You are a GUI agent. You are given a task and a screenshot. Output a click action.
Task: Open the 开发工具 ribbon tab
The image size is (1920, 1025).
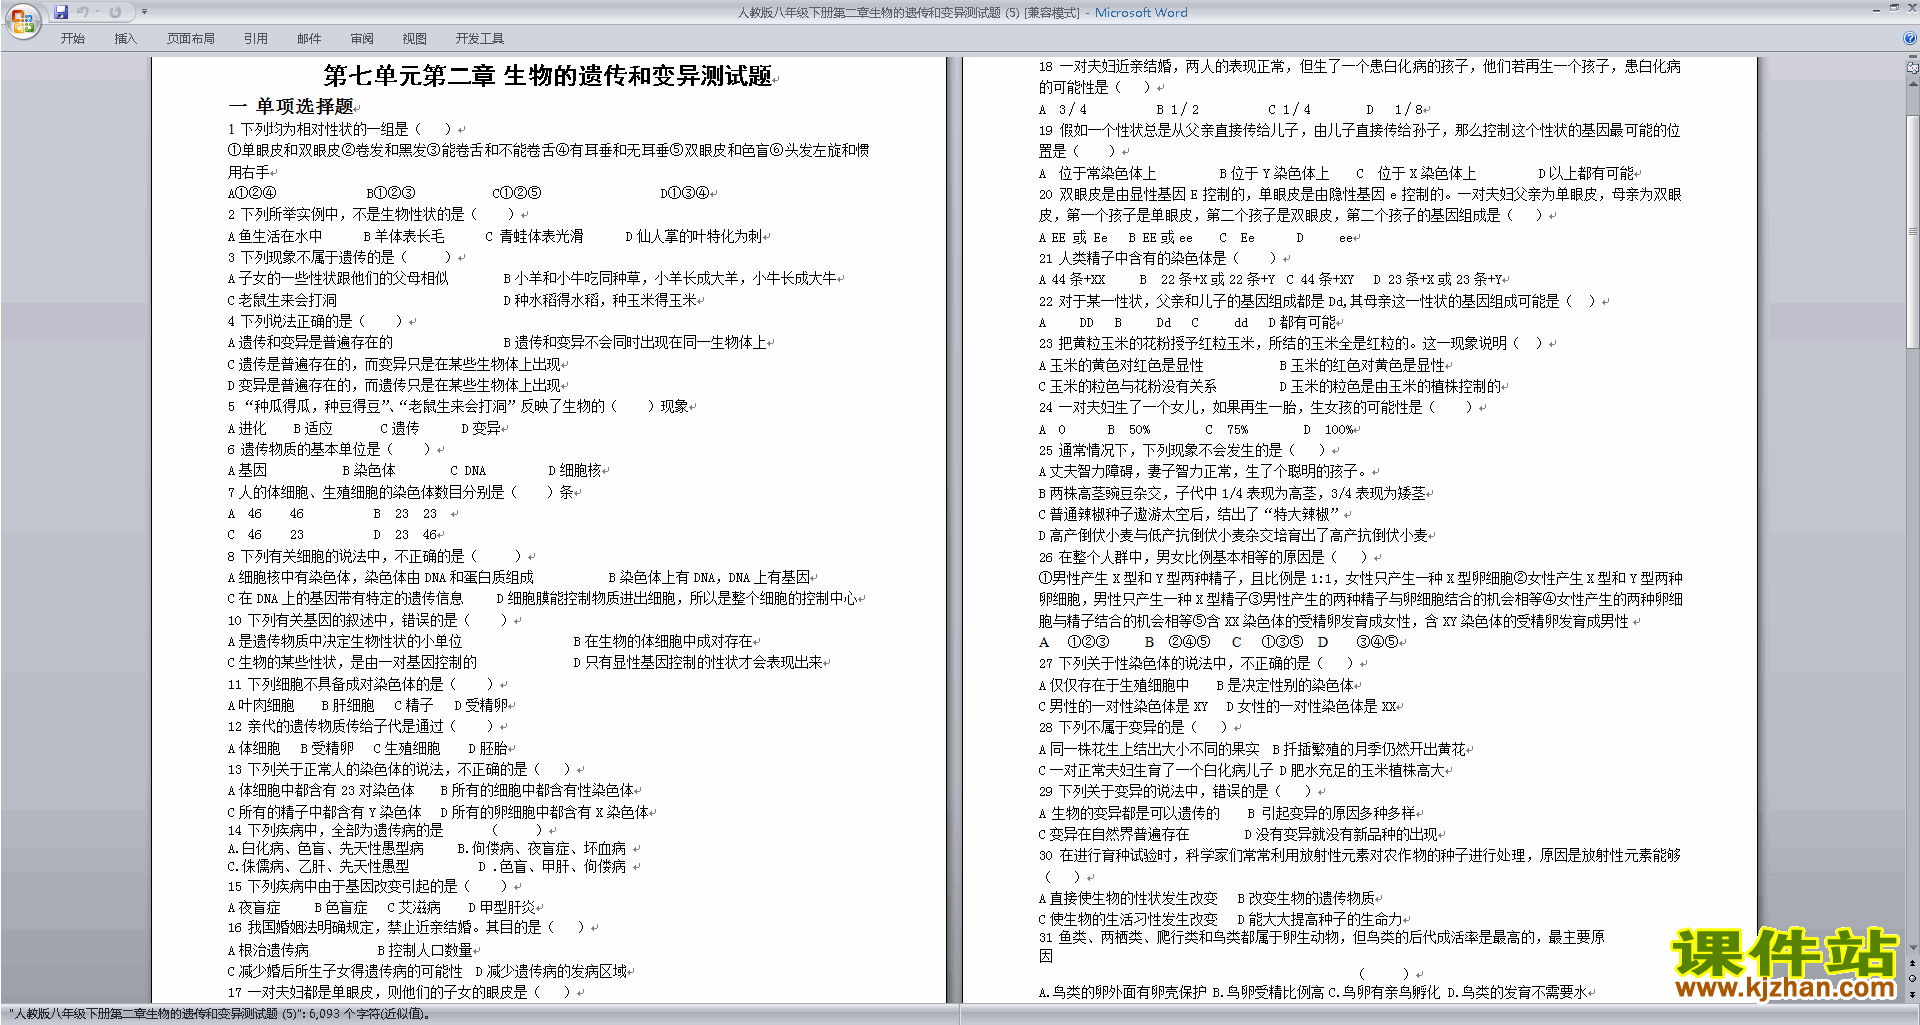(480, 38)
